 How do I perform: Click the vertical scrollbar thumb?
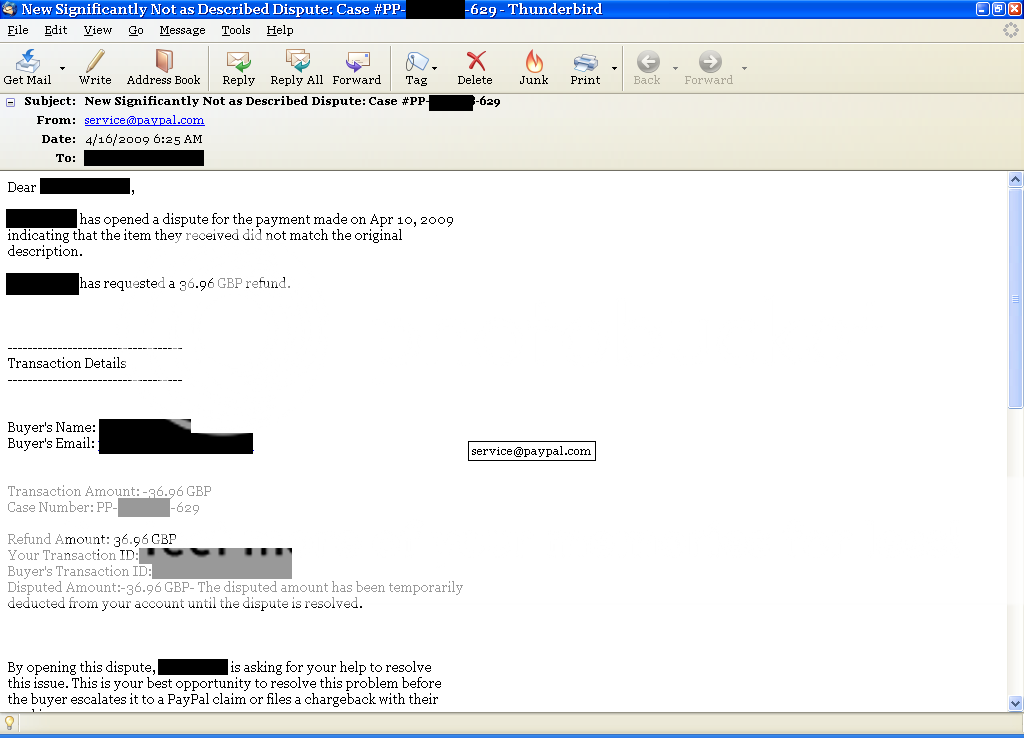(1015, 299)
